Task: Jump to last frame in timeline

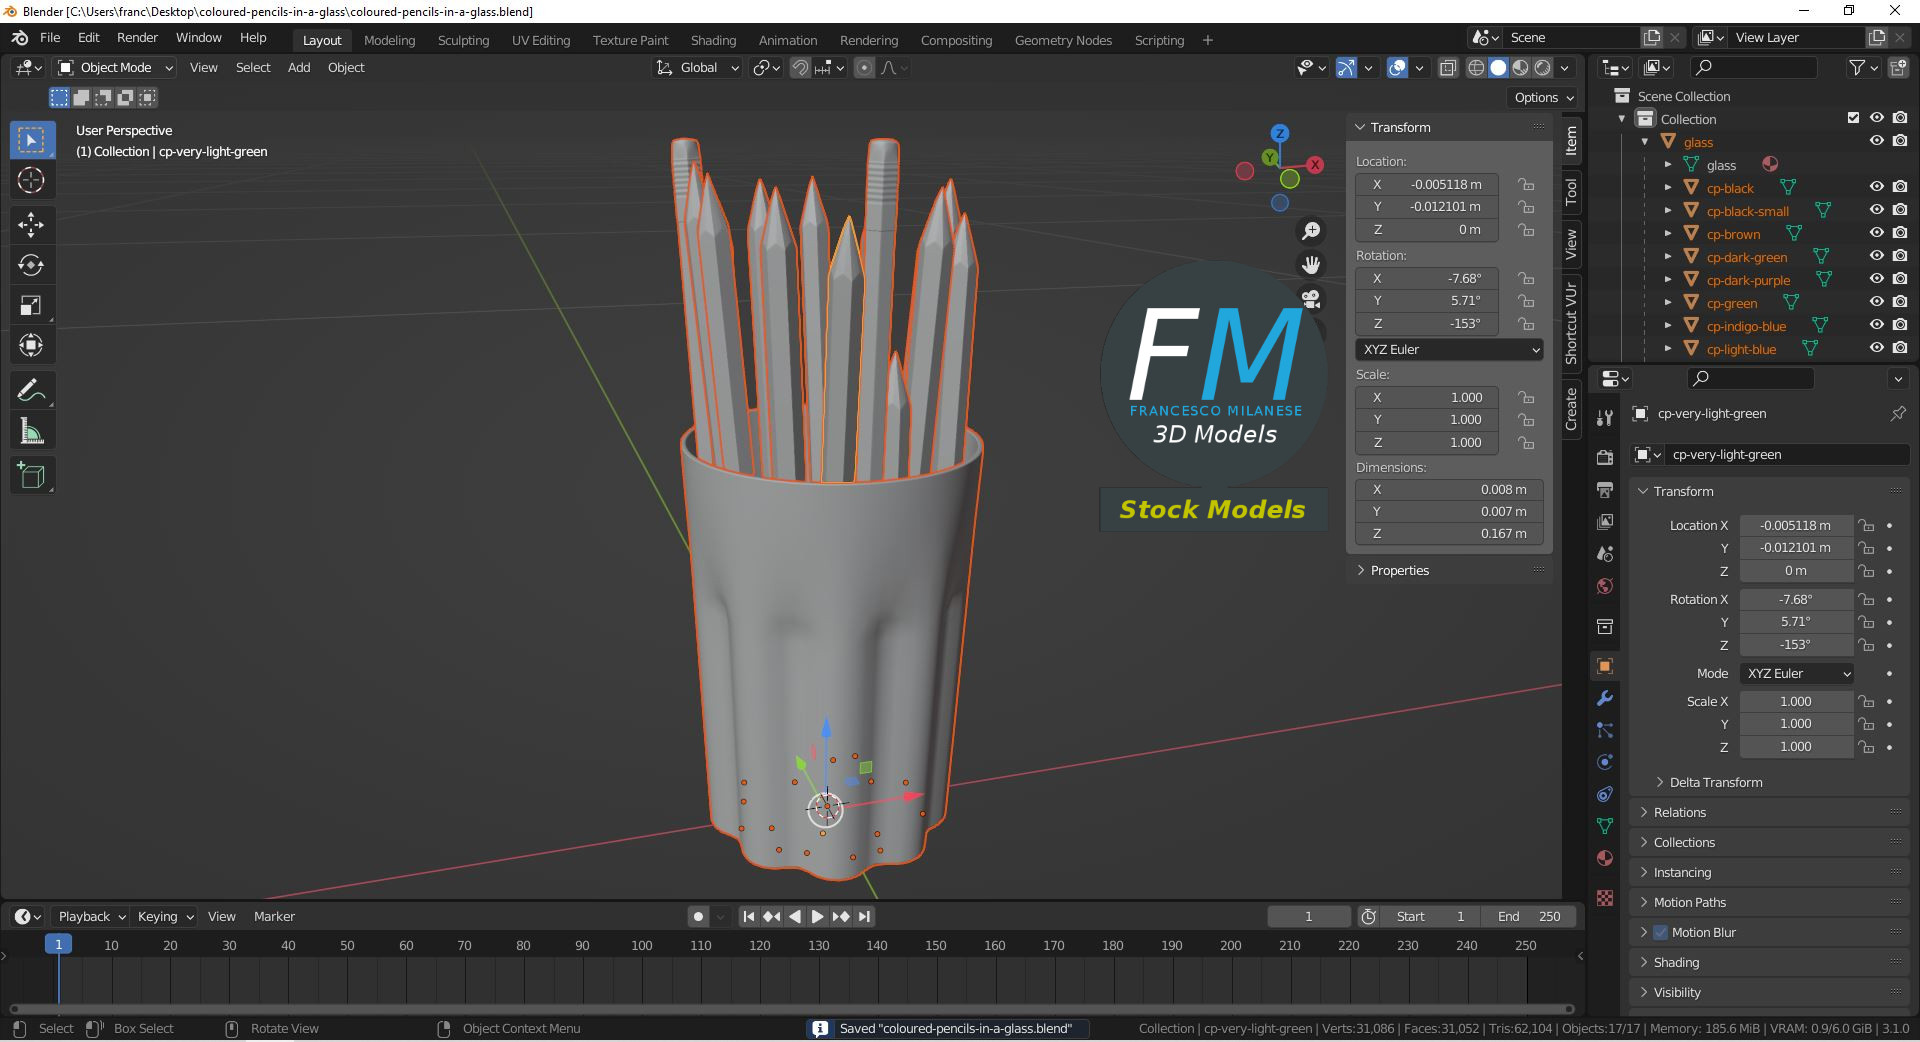Action: pos(864,916)
